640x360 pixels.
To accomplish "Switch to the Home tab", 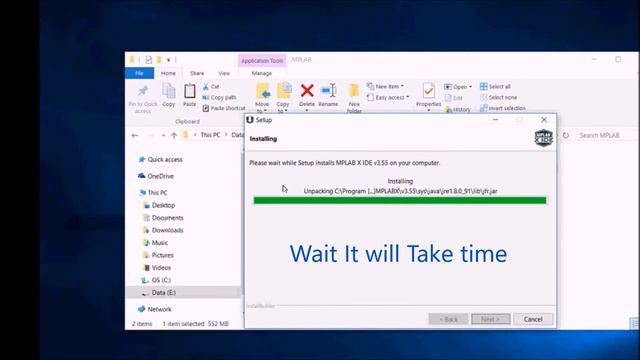I will (168, 73).
